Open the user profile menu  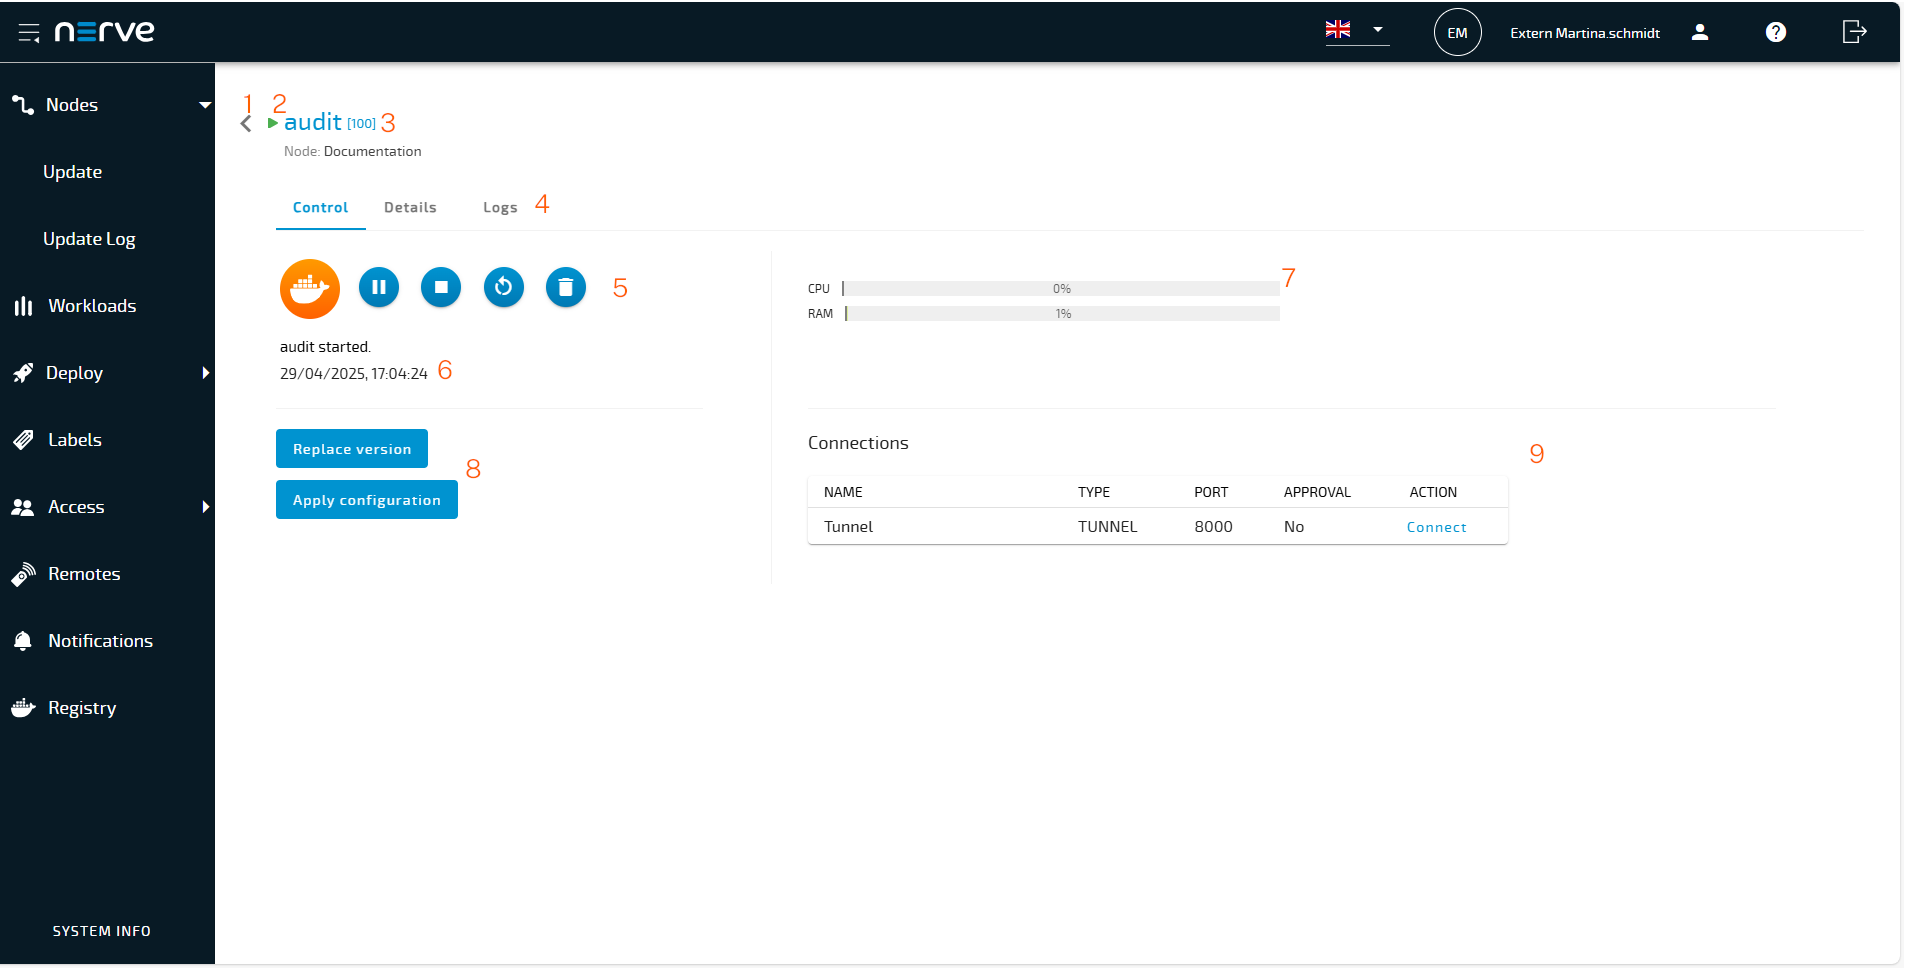click(1699, 31)
